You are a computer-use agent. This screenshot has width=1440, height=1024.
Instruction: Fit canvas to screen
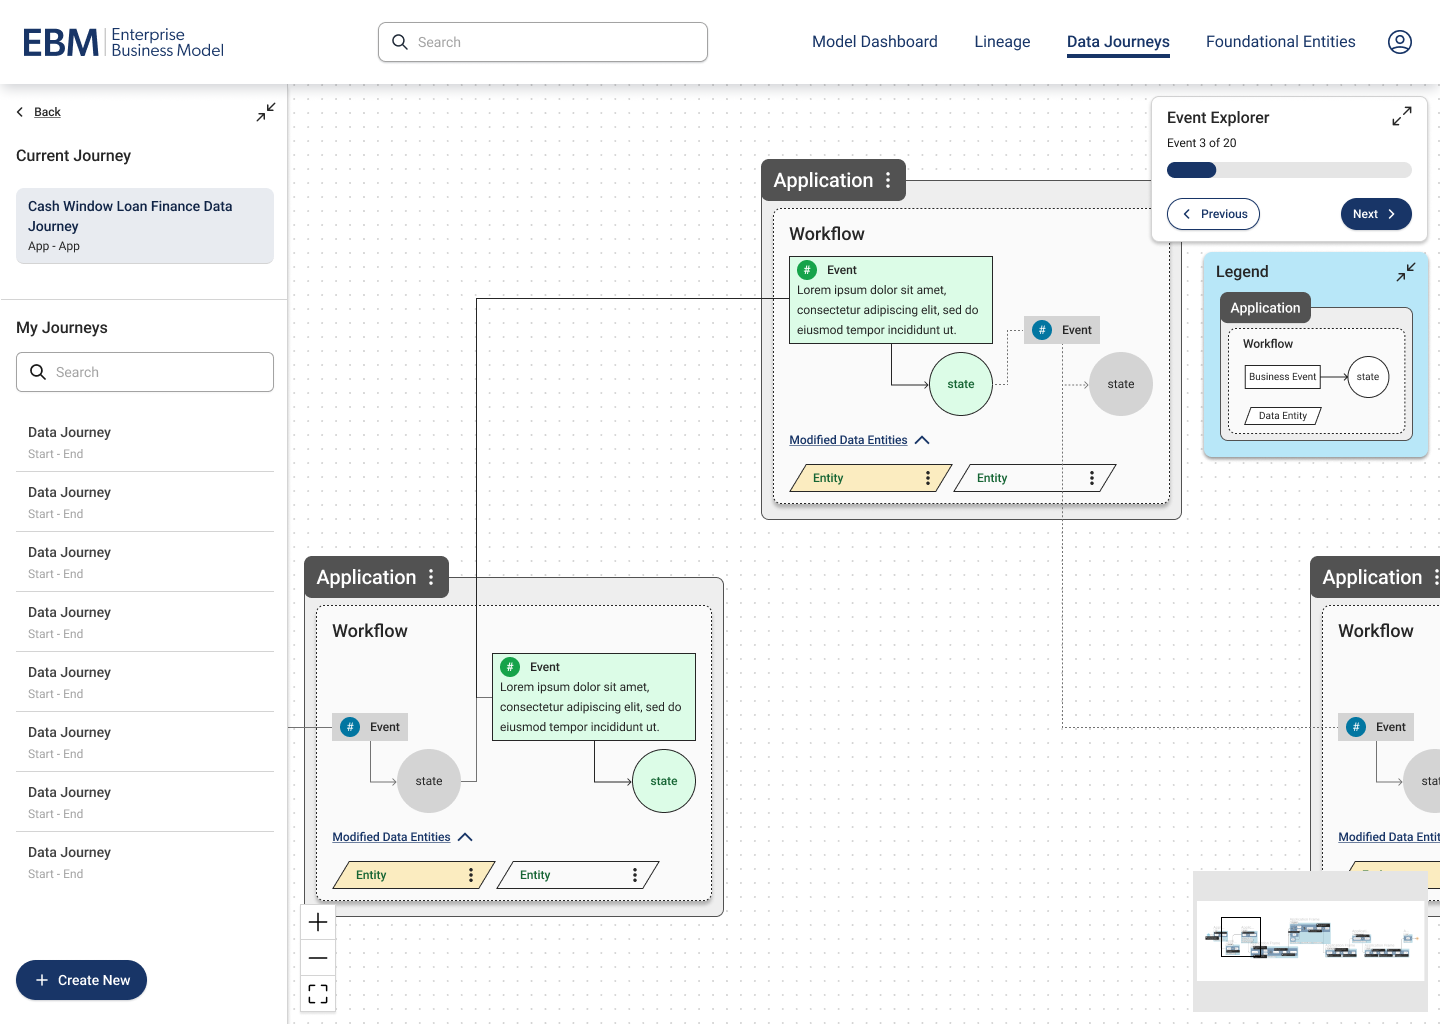tap(318, 994)
